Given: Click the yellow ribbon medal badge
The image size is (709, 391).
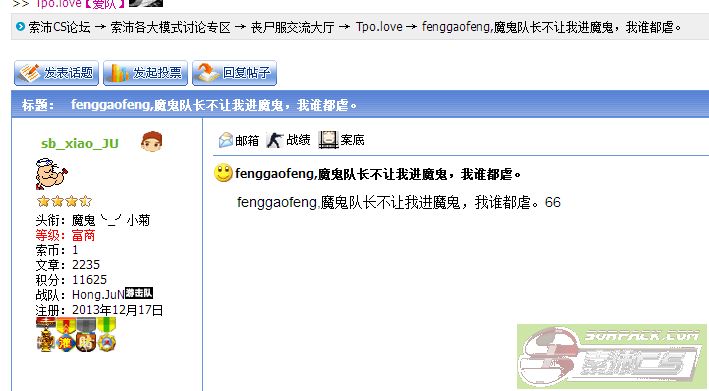Looking at the screenshot, I should click(66, 334).
